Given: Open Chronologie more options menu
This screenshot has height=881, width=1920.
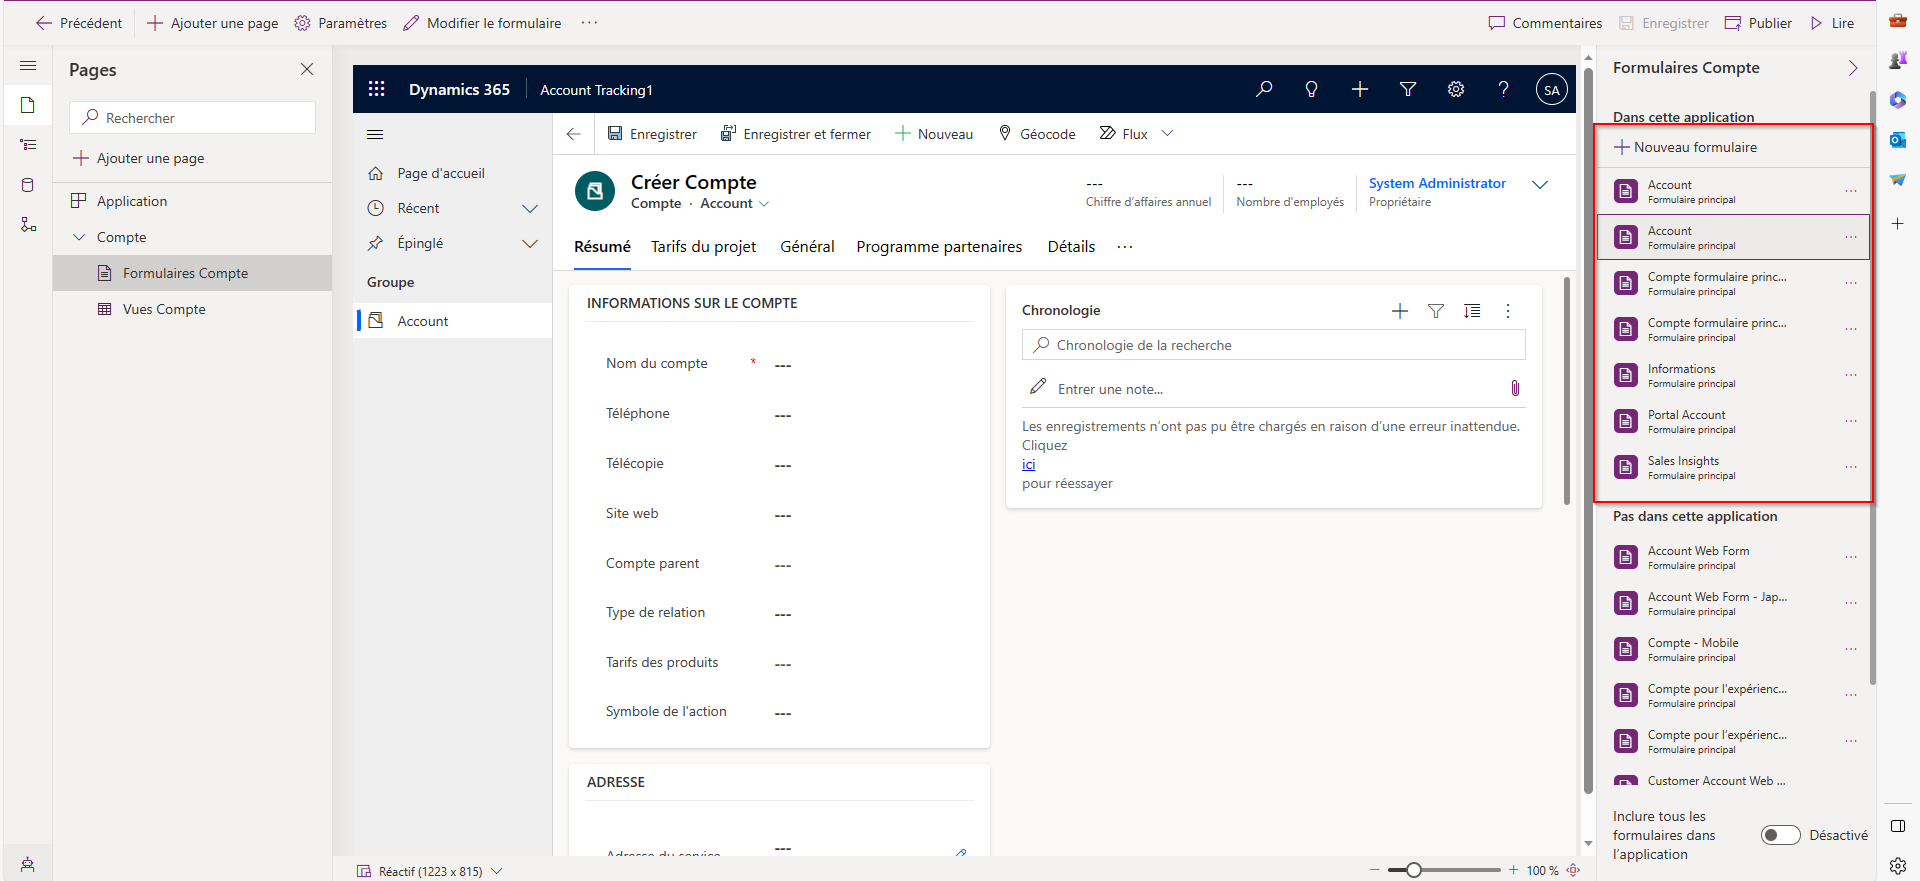Looking at the screenshot, I should 1508,311.
